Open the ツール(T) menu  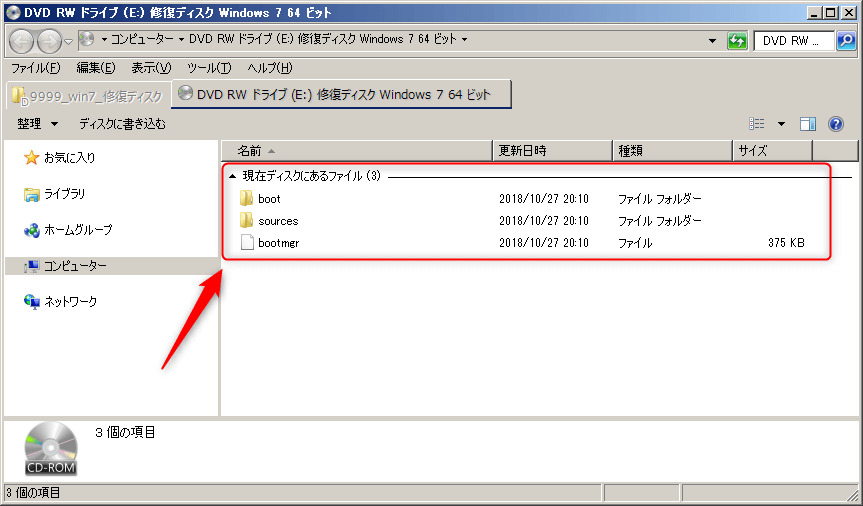tap(209, 68)
